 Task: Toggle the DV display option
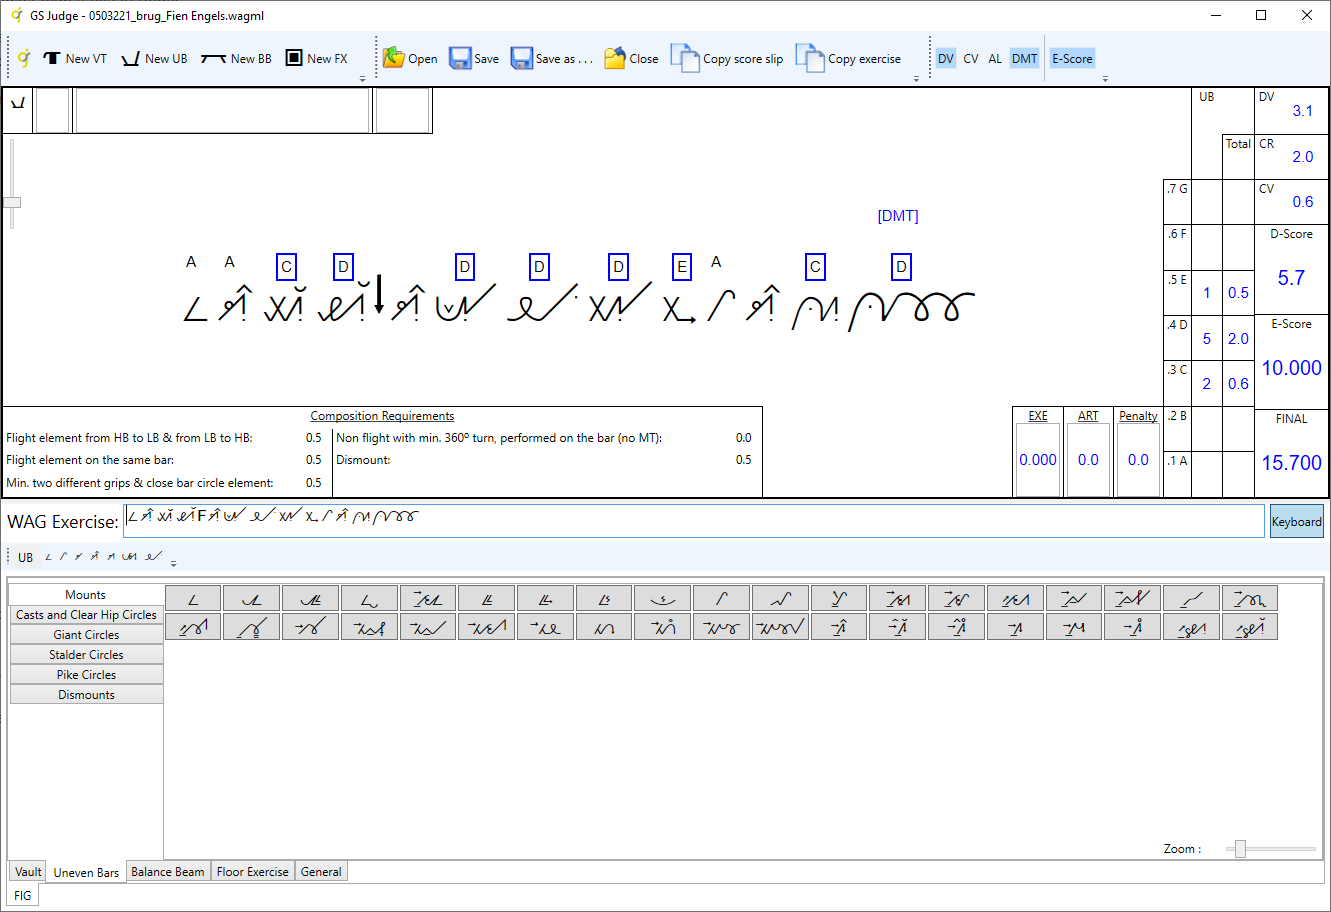point(945,58)
